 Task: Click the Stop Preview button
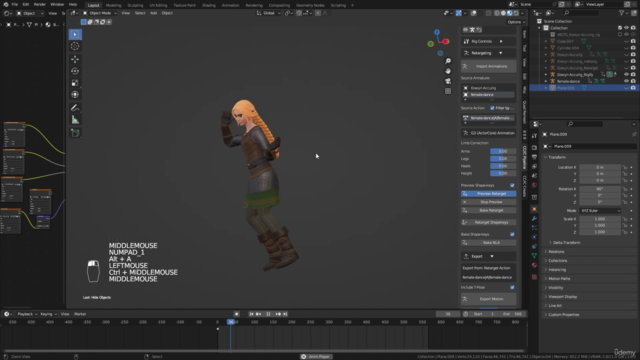[489, 202]
